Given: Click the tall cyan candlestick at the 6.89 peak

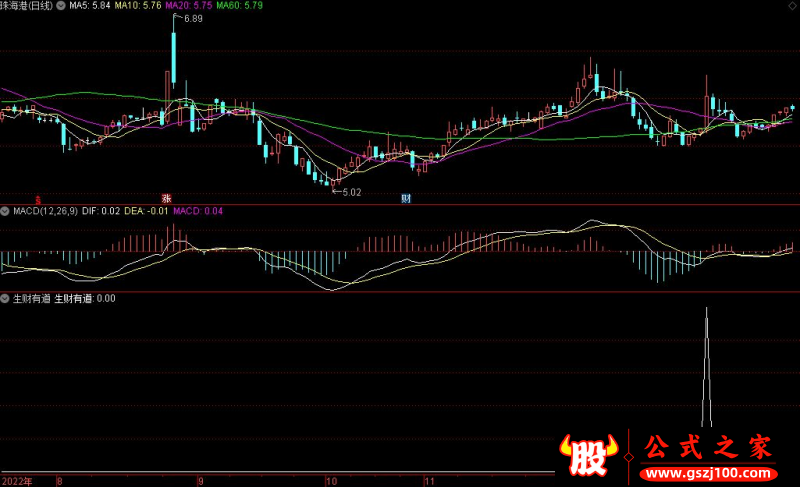Looking at the screenshot, I should [174, 57].
